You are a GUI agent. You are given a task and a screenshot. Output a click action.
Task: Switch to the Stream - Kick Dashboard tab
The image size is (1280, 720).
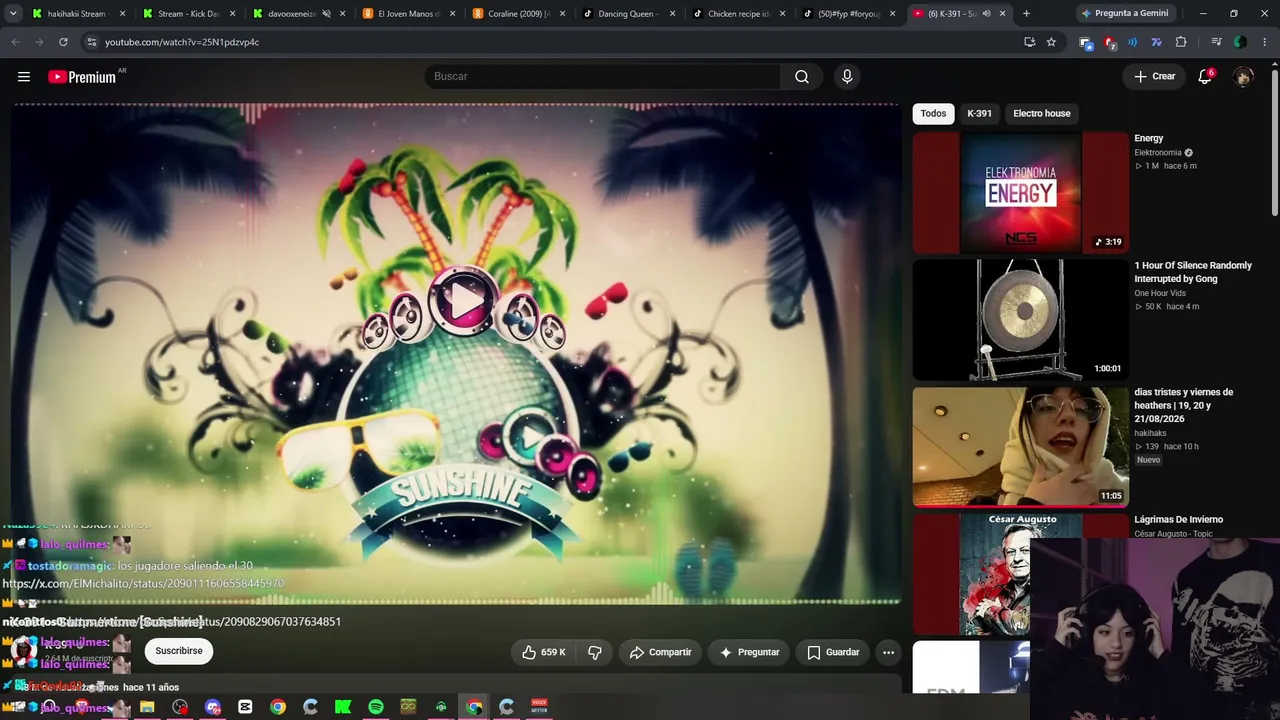188,14
